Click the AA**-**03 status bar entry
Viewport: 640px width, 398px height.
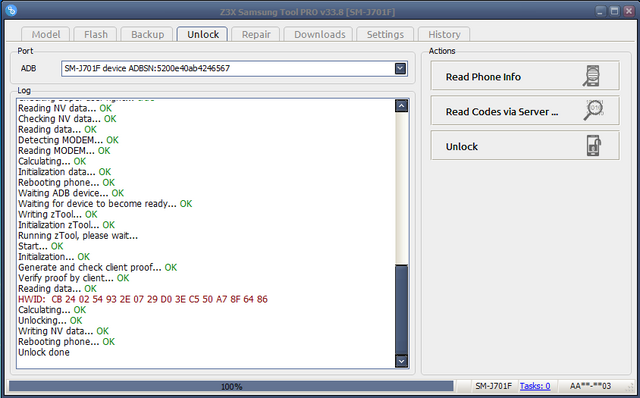coord(590,386)
